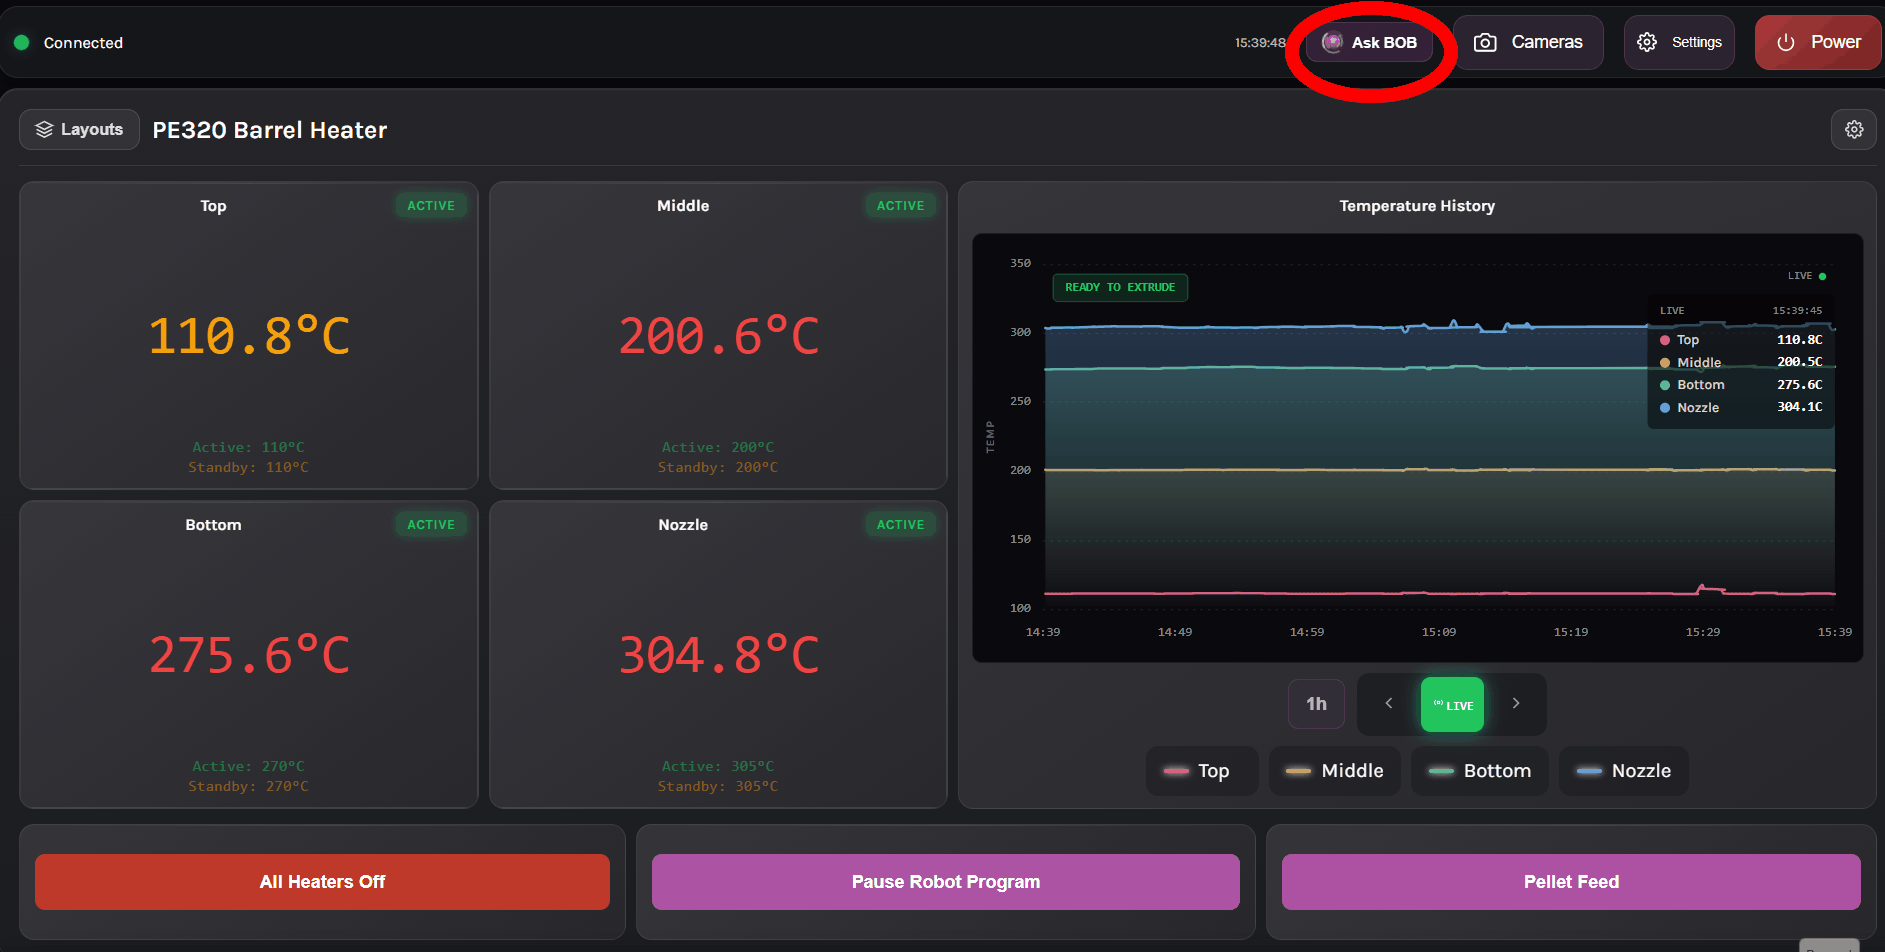
Task: Select the Top heater temperature 110.8°C
Action: point(249,336)
